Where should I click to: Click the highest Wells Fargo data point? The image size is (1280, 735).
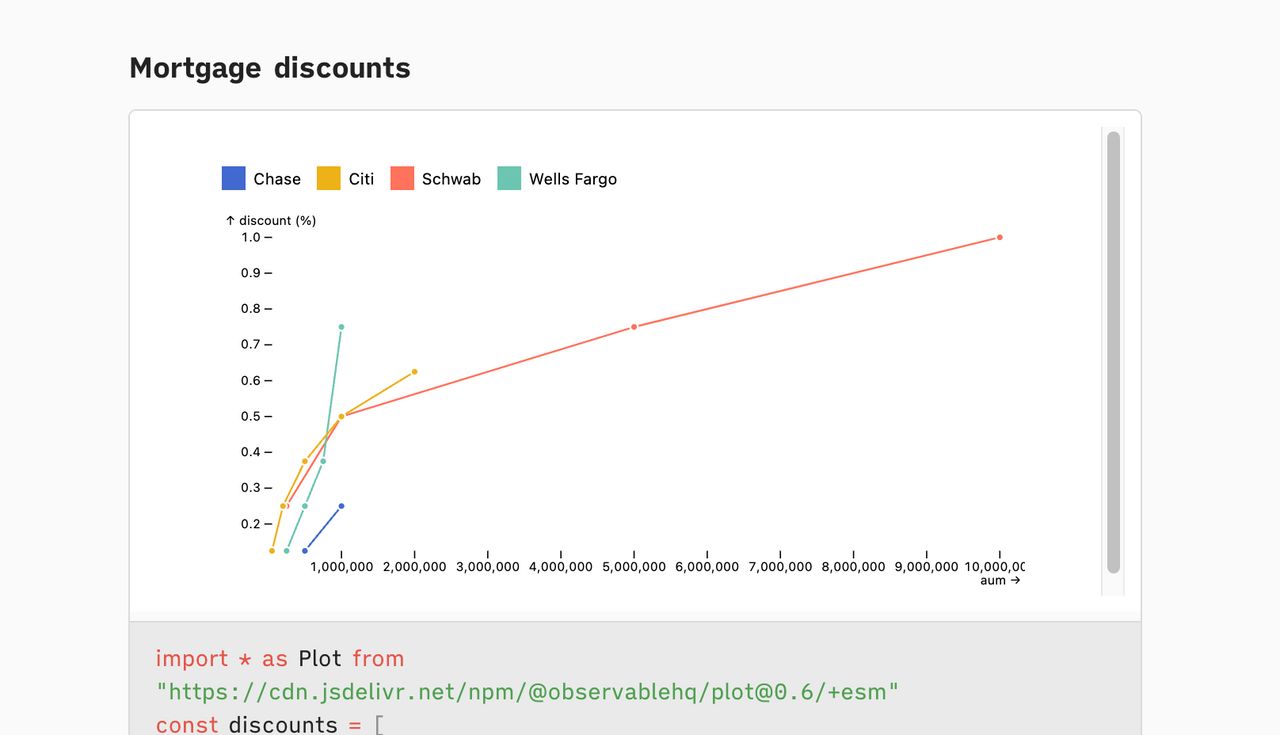pyautogui.click(x=341, y=327)
